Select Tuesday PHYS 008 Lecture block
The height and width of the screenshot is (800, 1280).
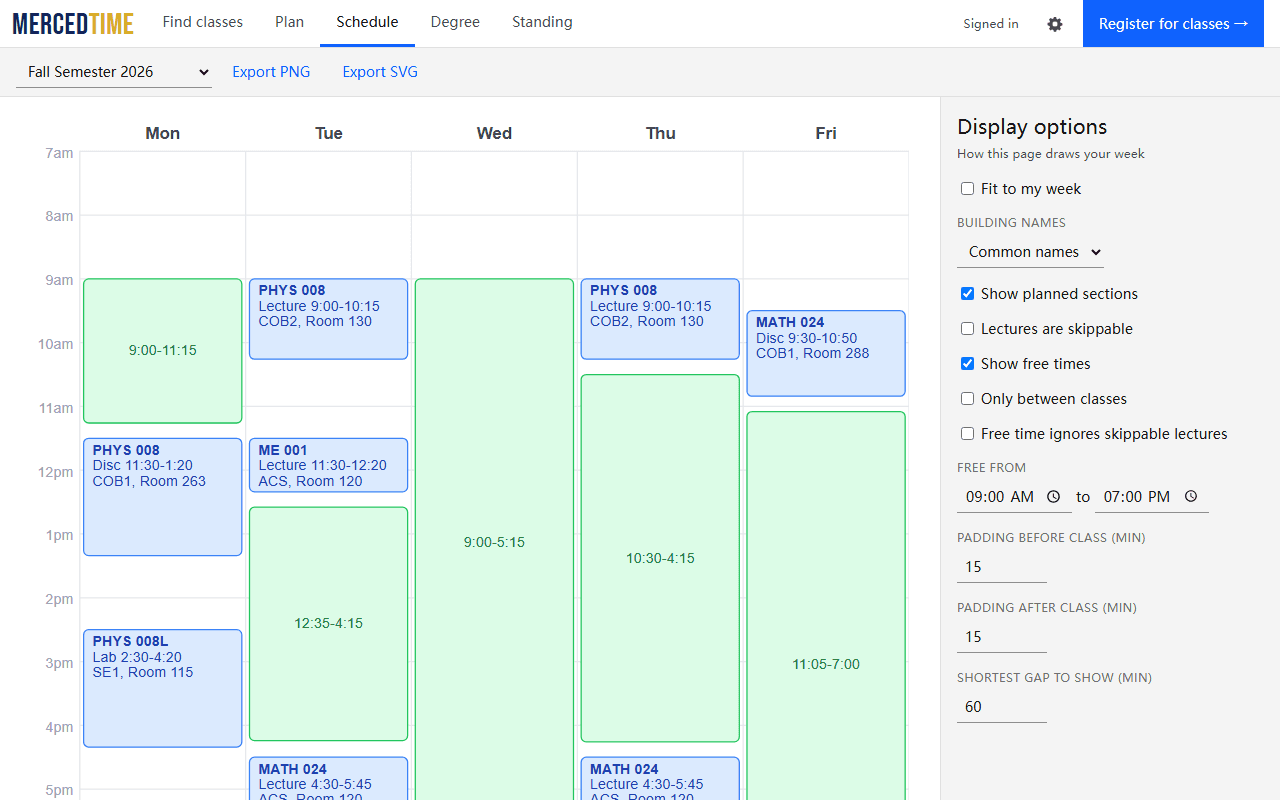329,319
